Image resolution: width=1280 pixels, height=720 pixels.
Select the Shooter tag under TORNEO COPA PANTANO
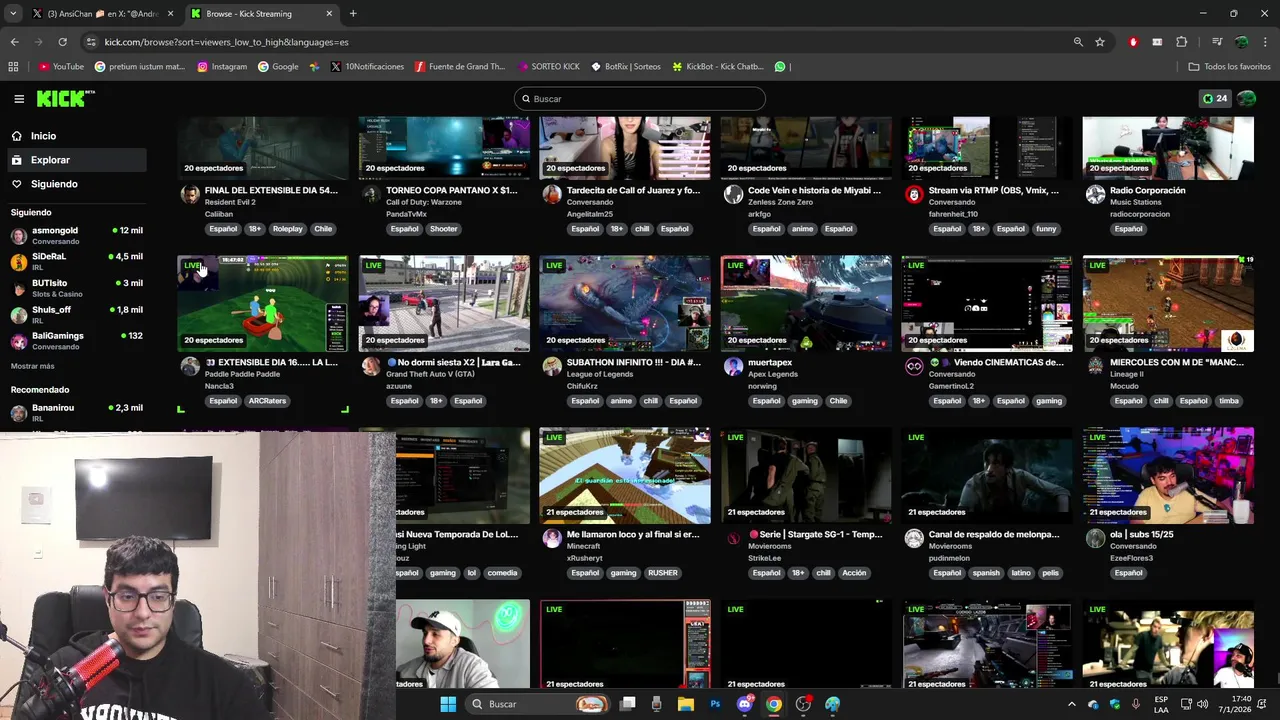[x=443, y=229]
